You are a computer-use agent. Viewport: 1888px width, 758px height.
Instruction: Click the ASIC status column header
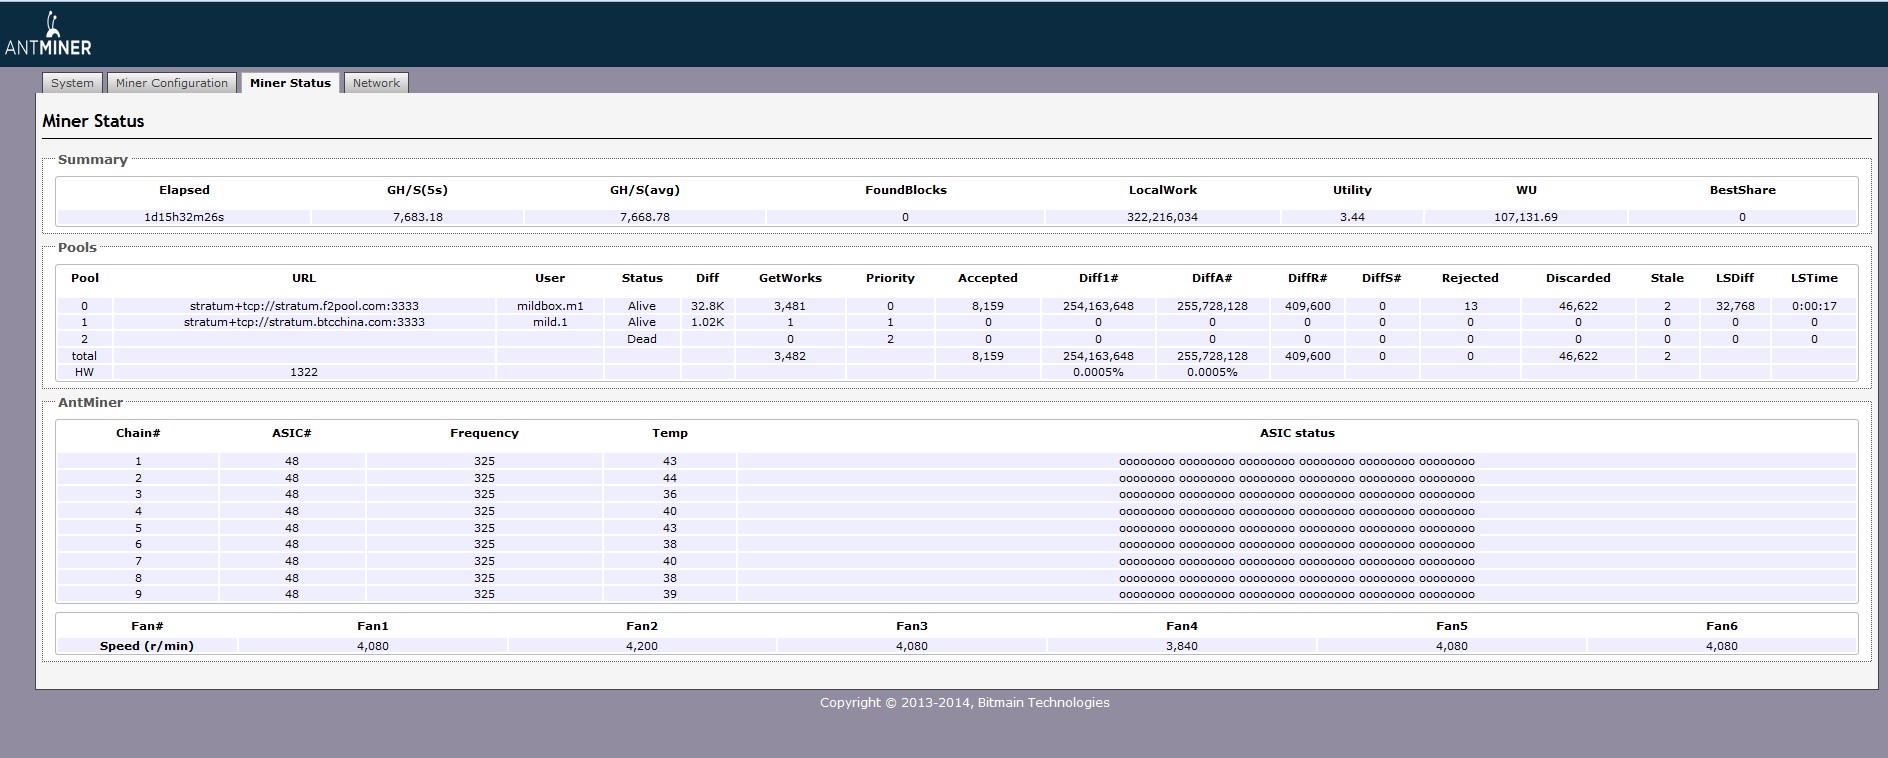(1297, 433)
